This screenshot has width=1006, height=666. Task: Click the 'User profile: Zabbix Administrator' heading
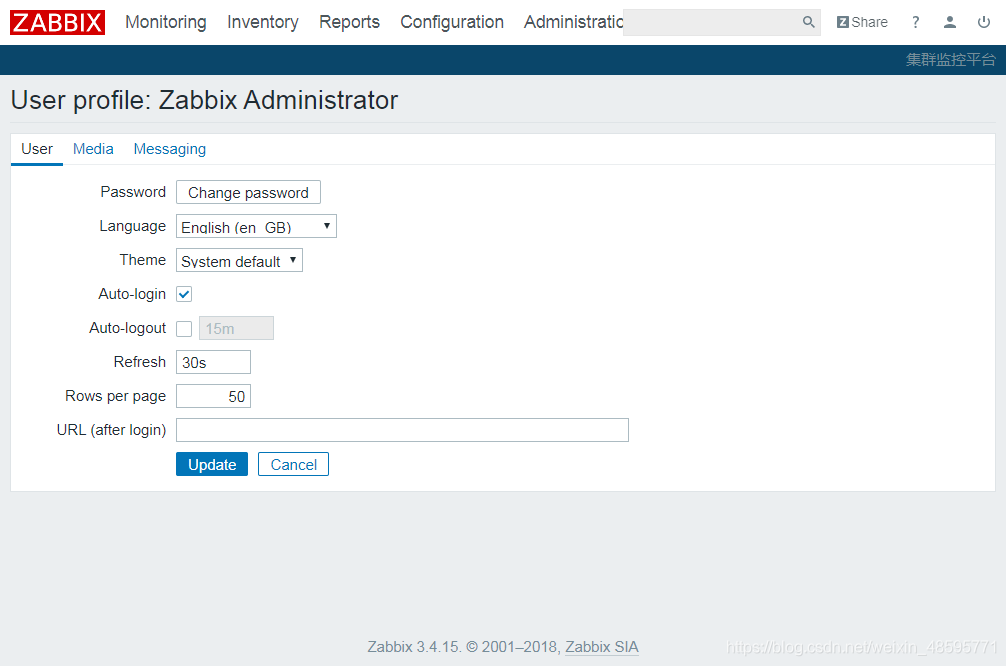[x=204, y=101]
